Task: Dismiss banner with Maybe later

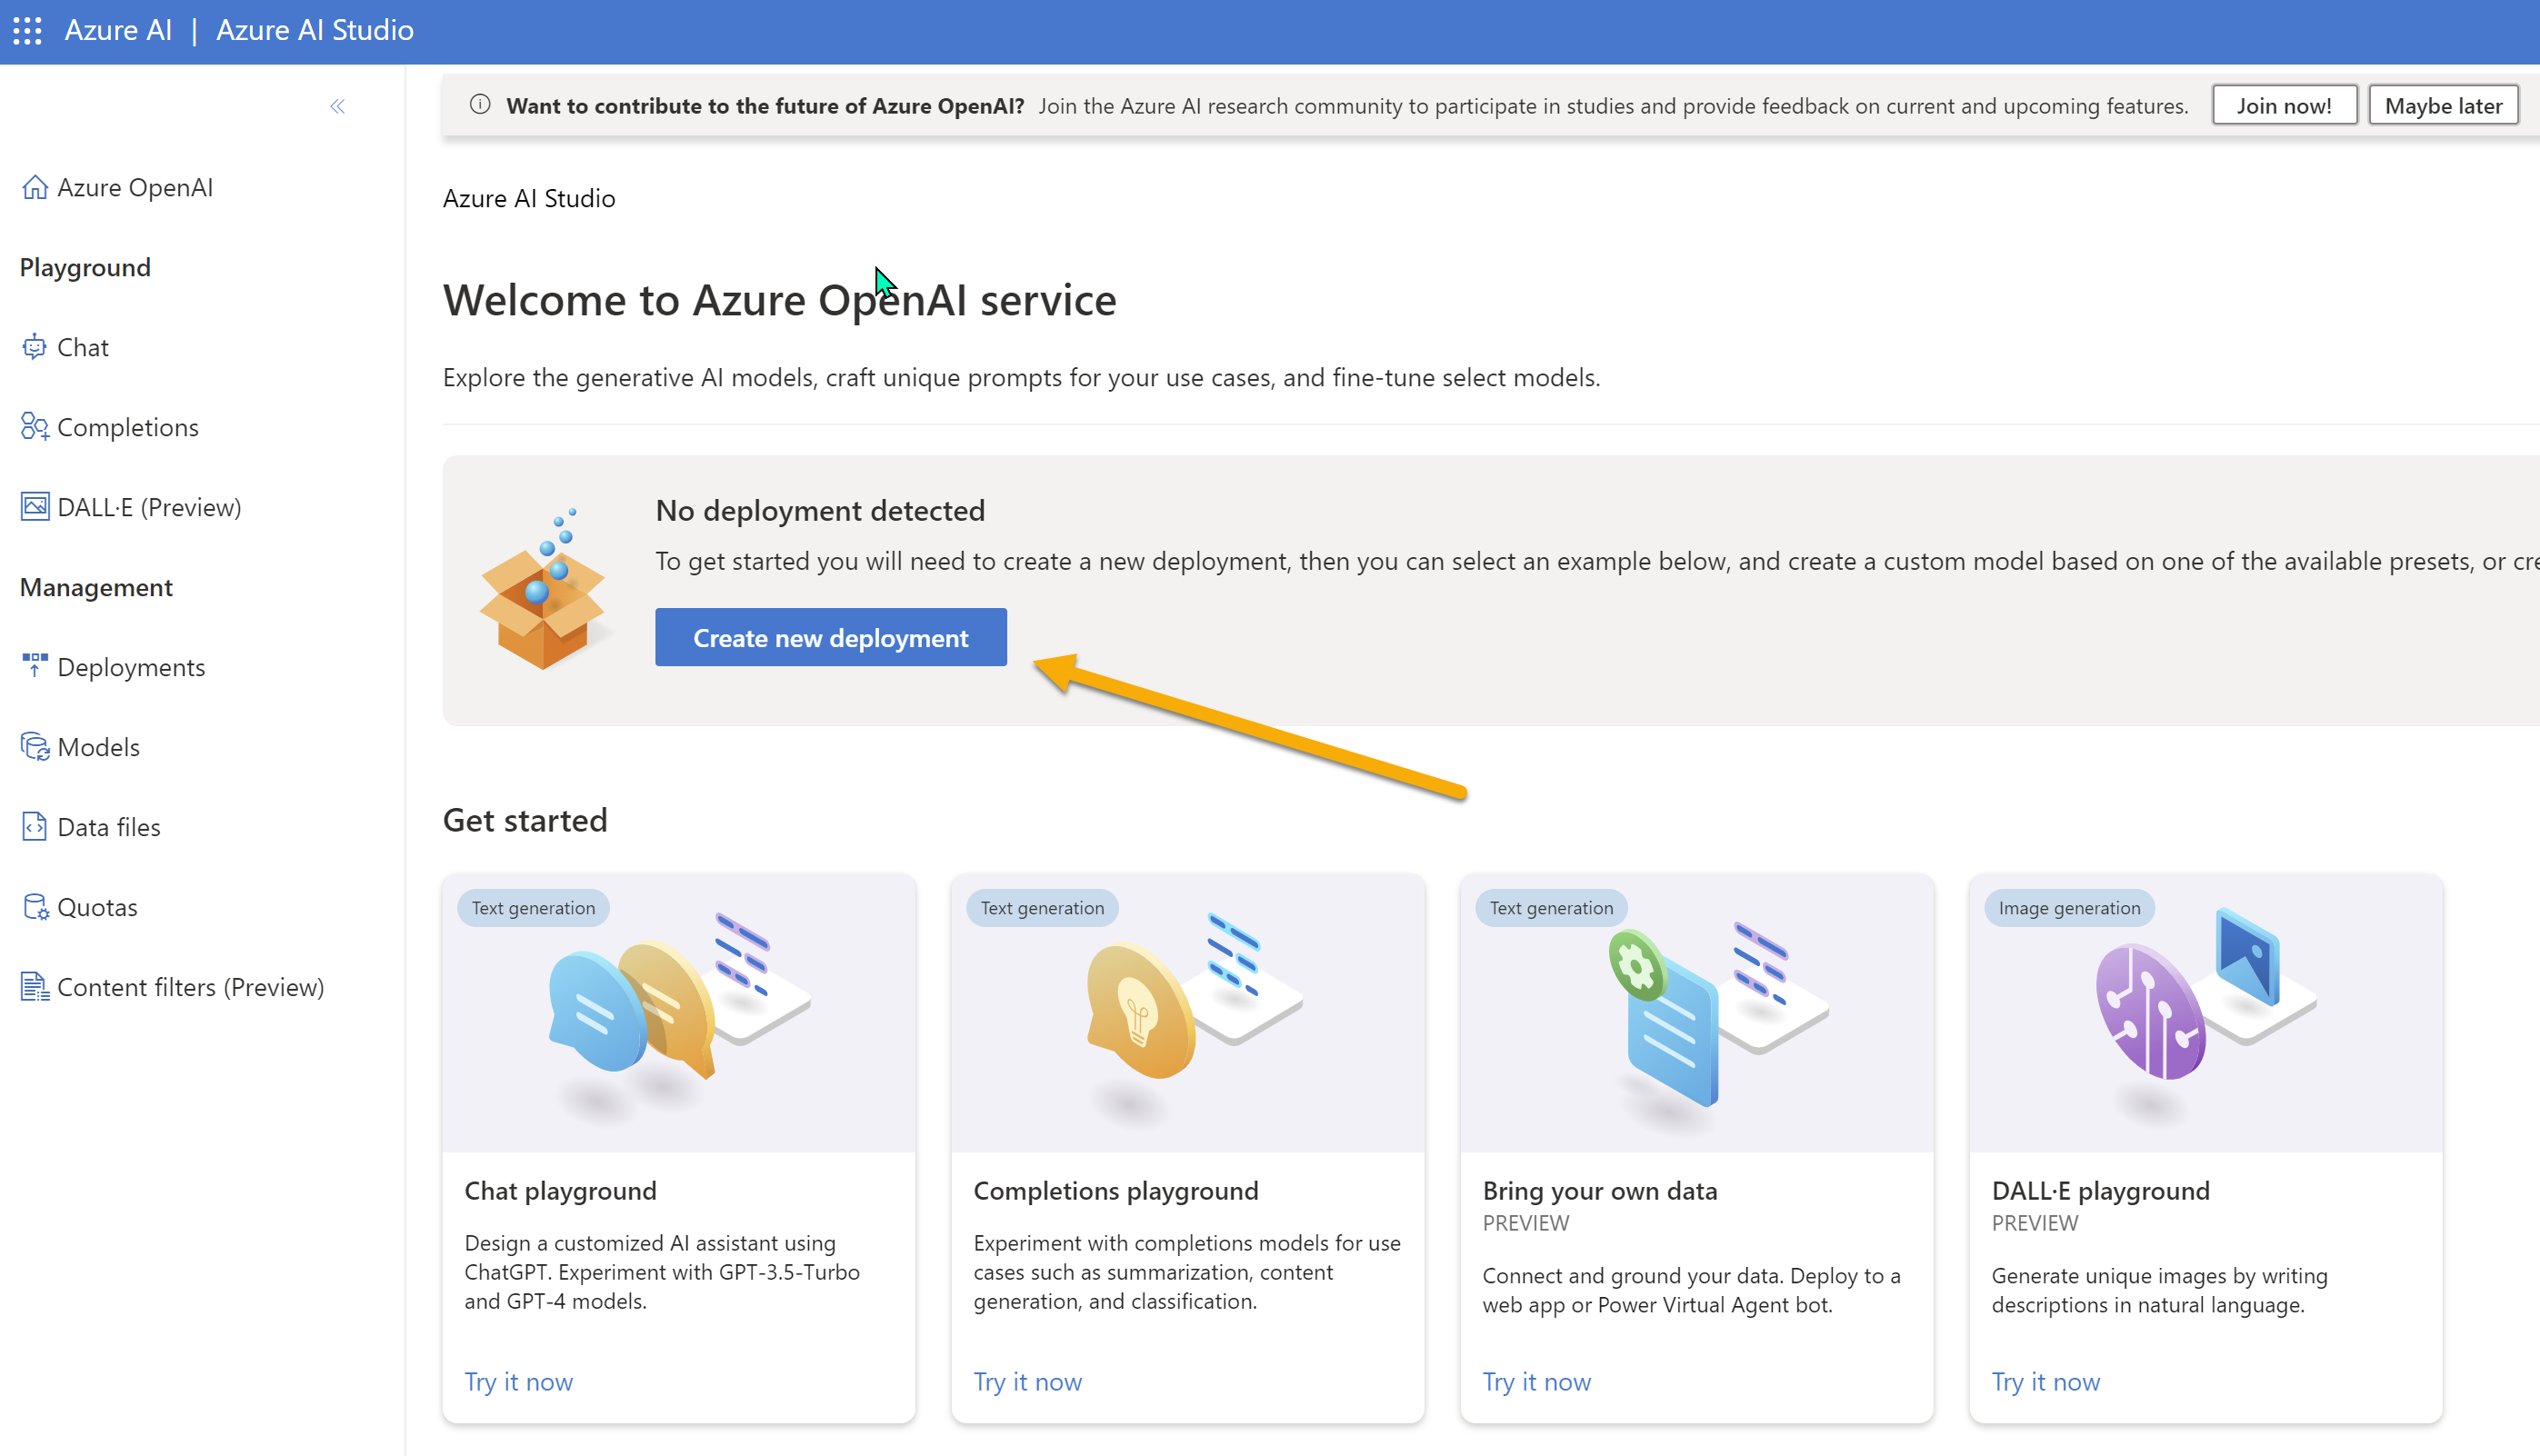Action: [x=2441, y=104]
